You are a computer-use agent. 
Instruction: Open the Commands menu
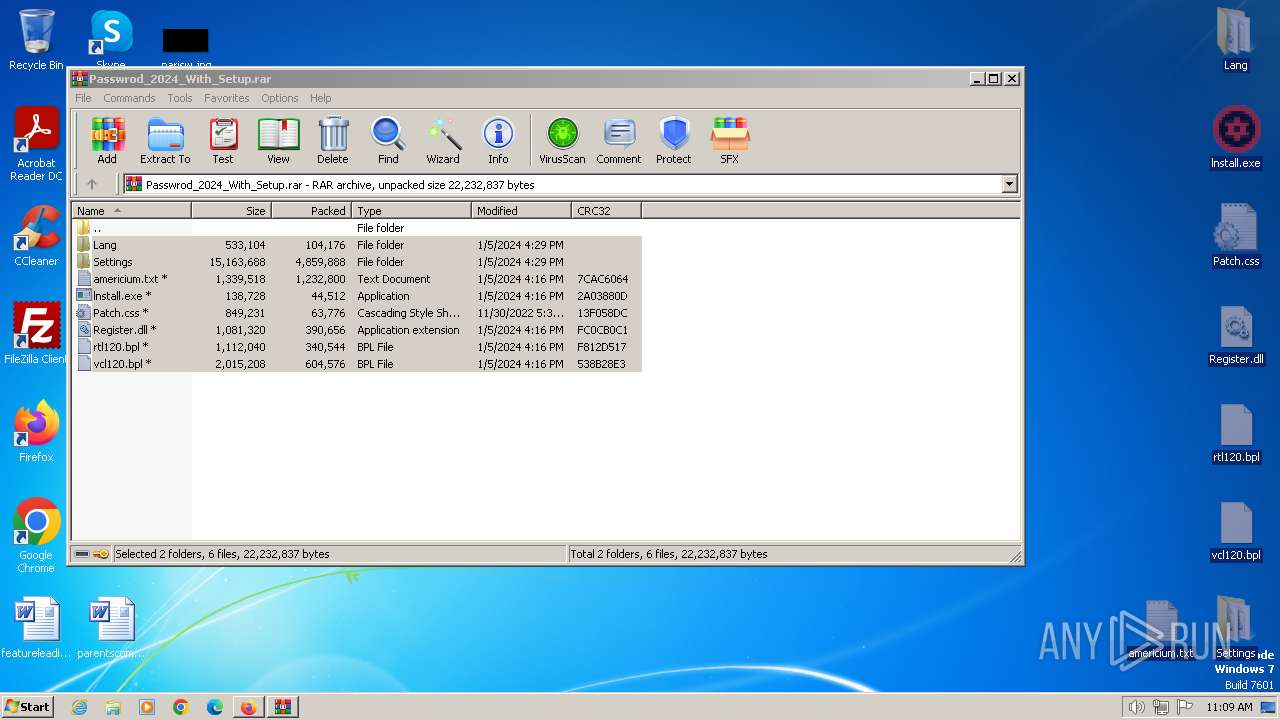129,98
